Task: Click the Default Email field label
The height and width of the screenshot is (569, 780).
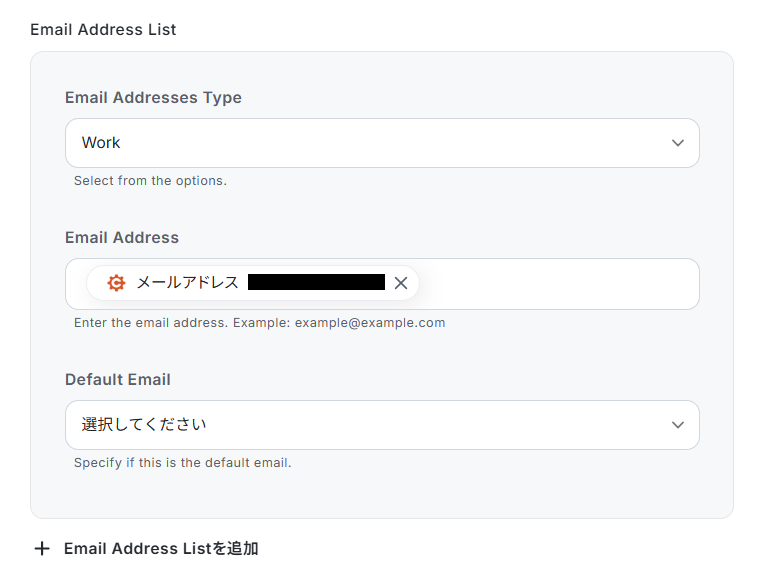Action: pyautogui.click(x=118, y=380)
